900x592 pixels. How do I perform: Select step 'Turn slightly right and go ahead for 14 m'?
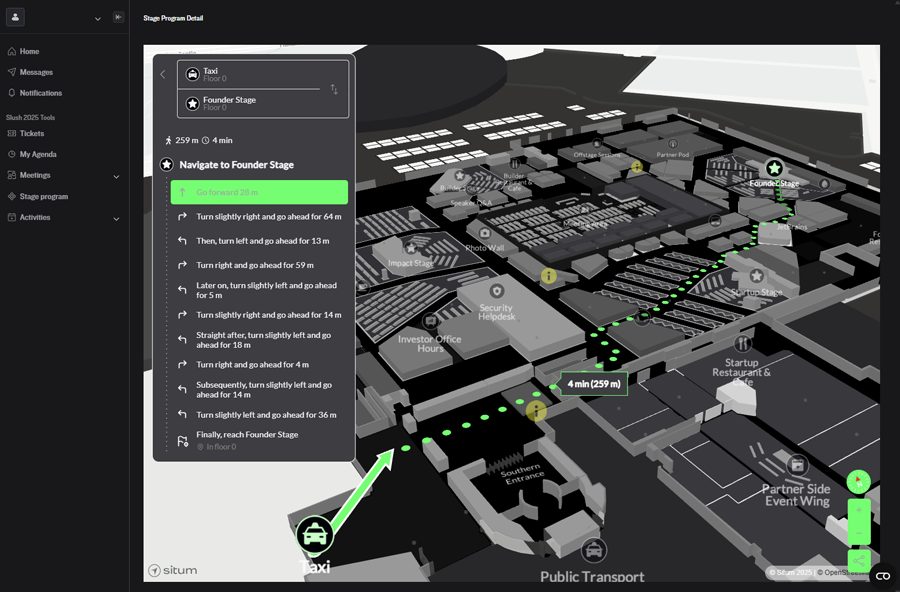pyautogui.click(x=259, y=315)
